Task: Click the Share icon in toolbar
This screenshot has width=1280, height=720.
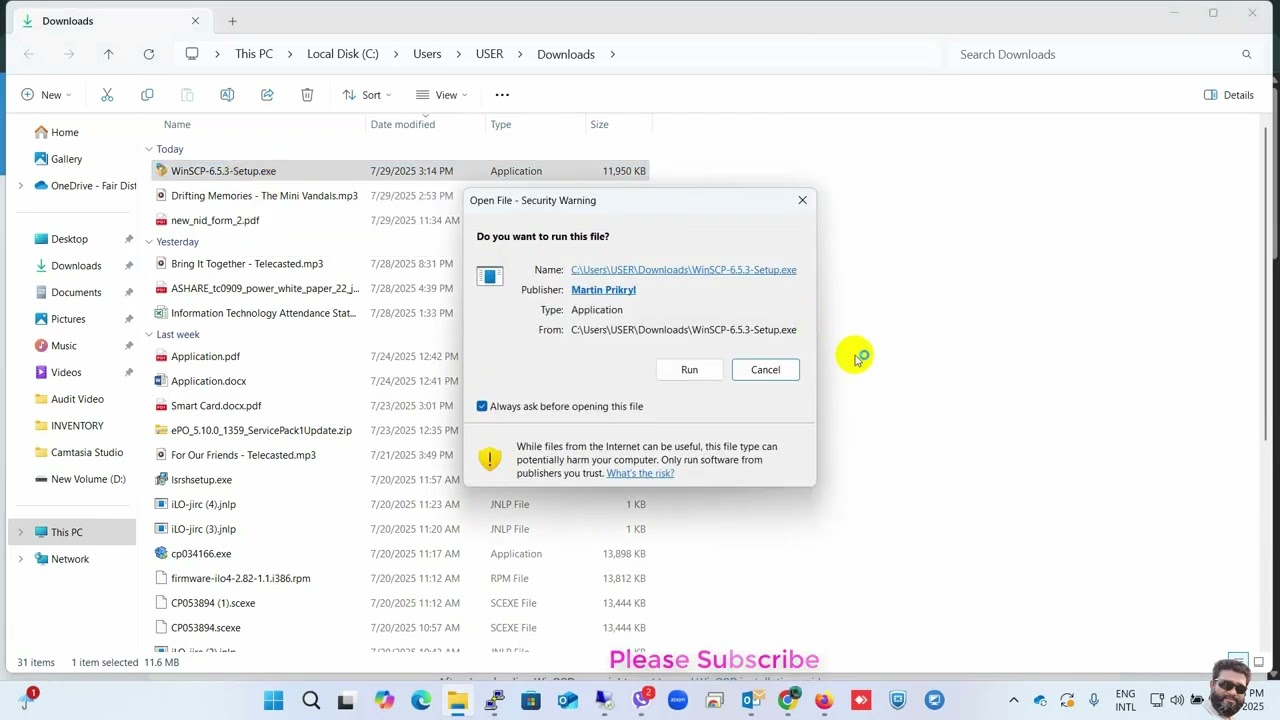Action: pos(267,95)
